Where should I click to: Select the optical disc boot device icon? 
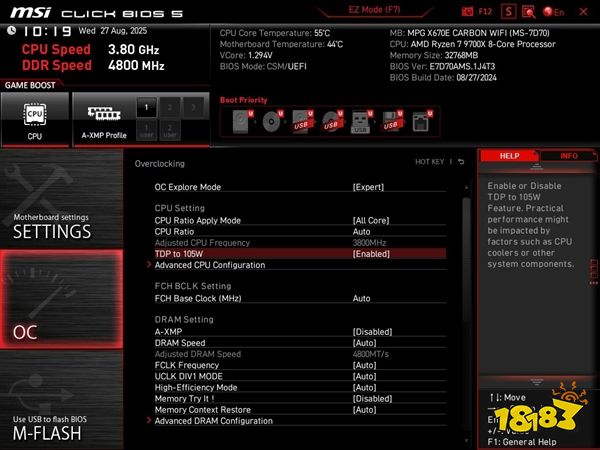tap(272, 122)
